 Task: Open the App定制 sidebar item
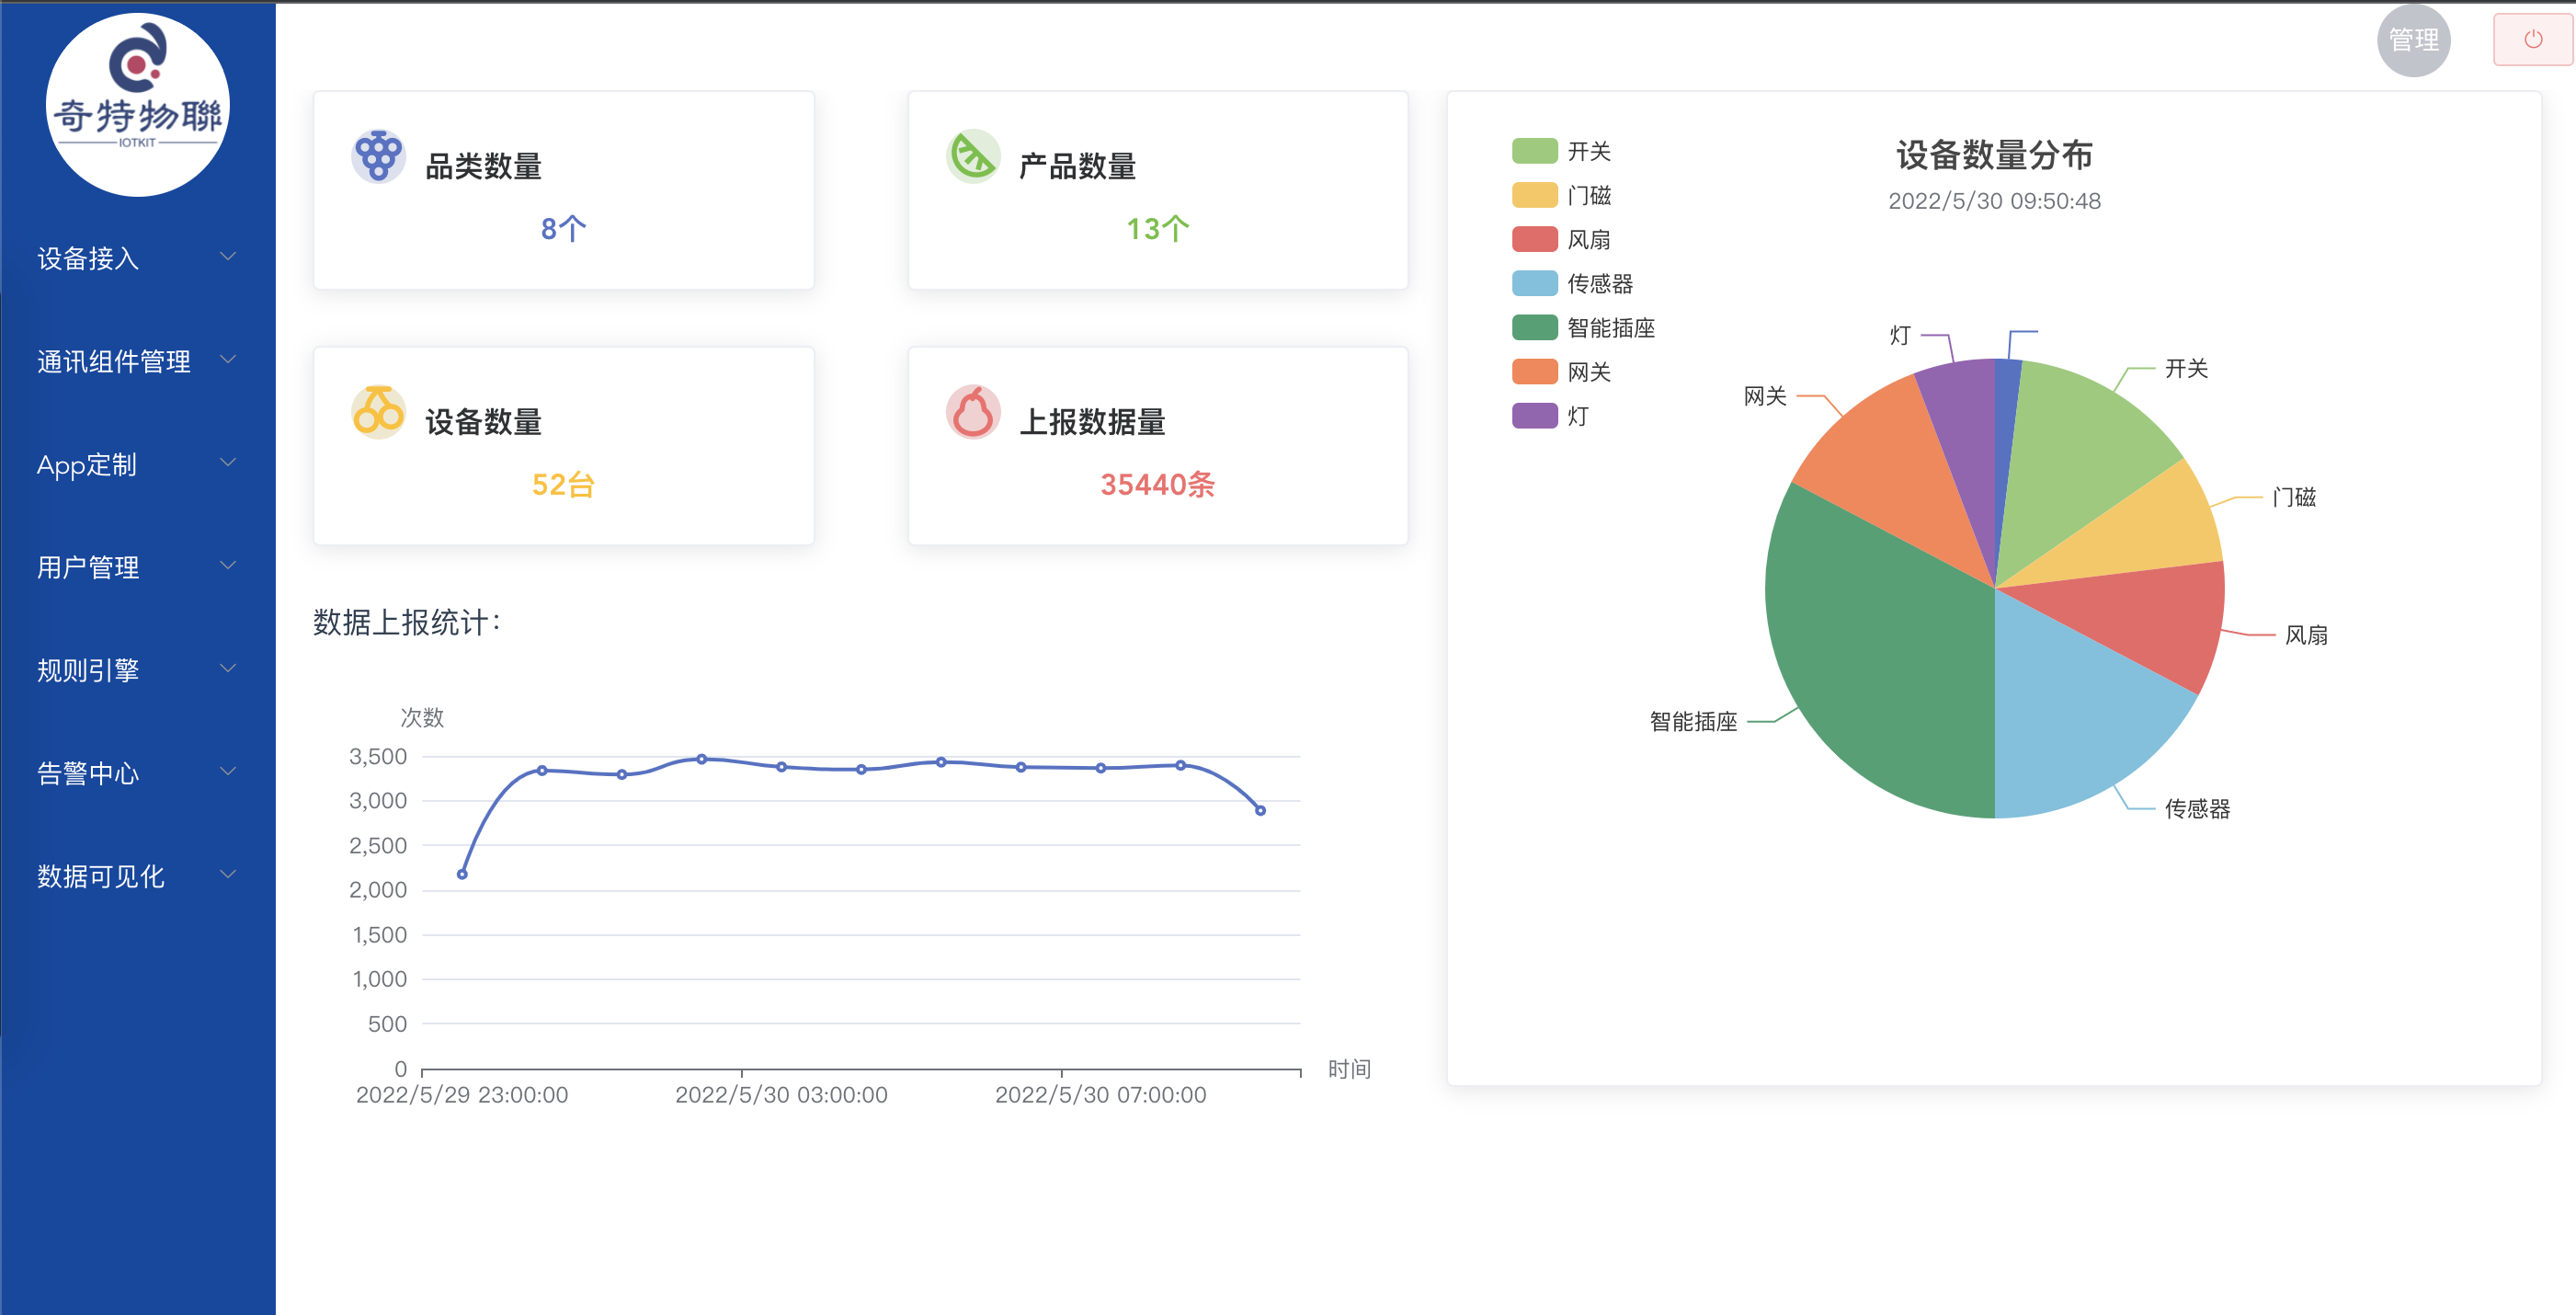click(87, 464)
